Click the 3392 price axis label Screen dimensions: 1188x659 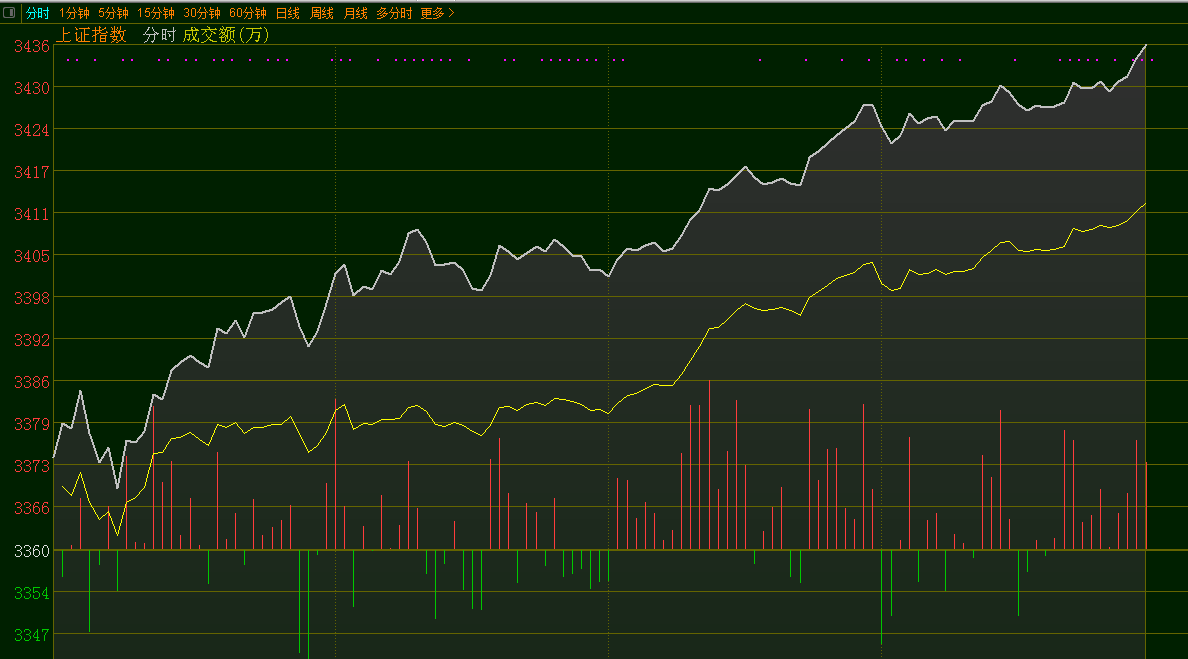coord(32,340)
